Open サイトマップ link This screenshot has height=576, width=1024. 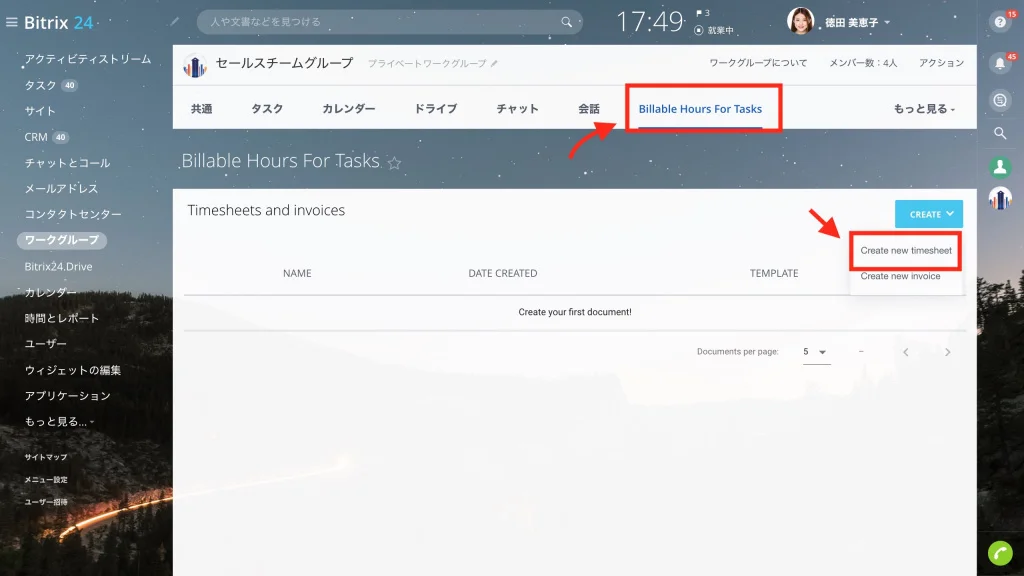46,457
